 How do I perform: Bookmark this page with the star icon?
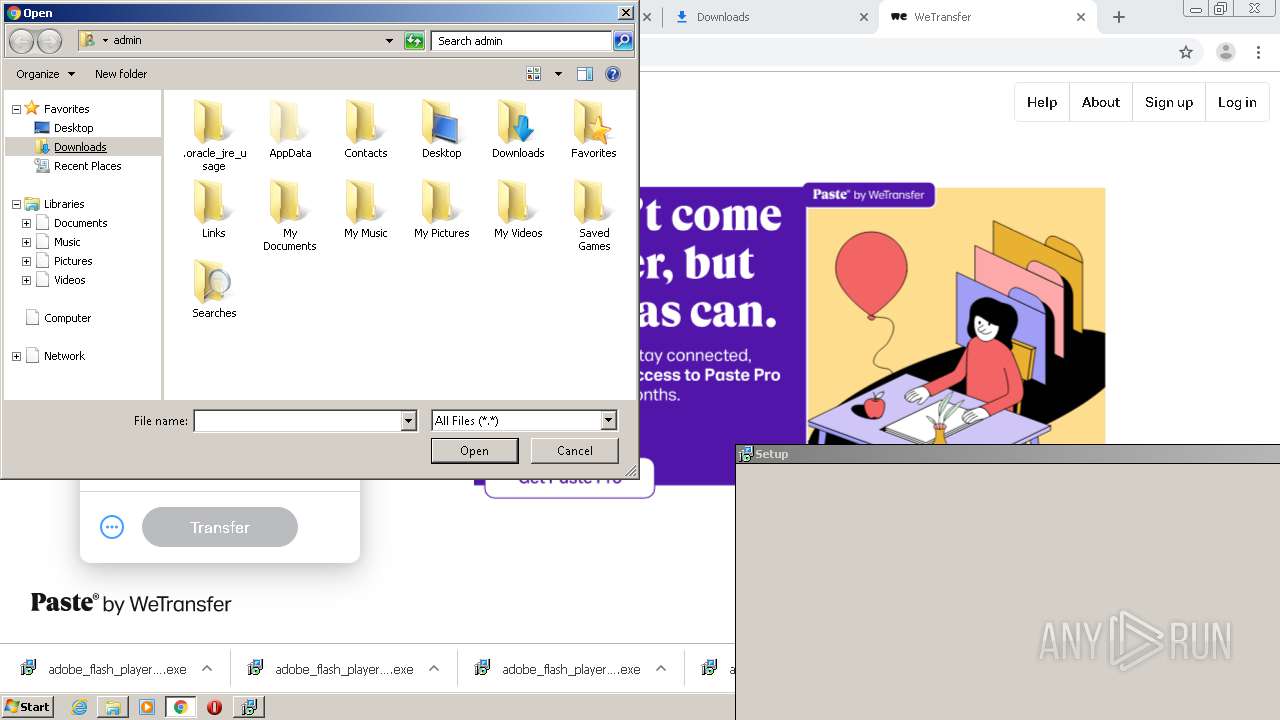coord(1186,52)
